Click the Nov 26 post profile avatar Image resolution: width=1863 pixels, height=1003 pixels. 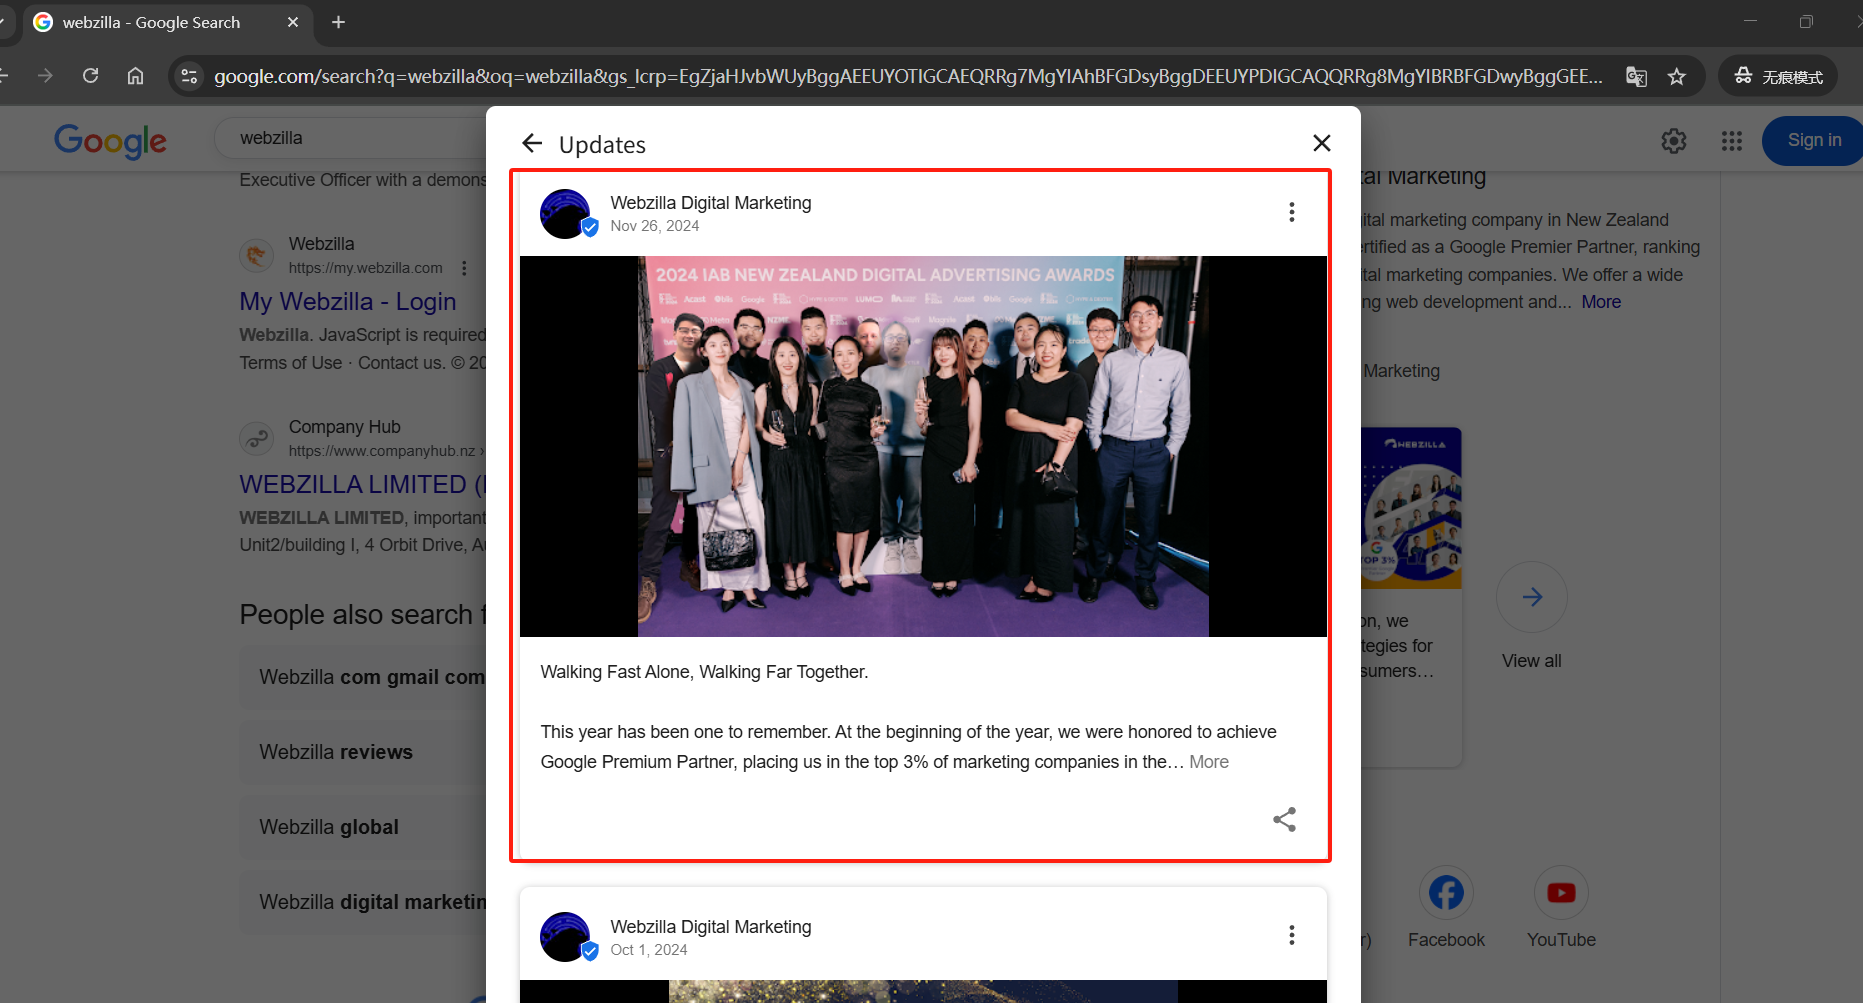567,214
